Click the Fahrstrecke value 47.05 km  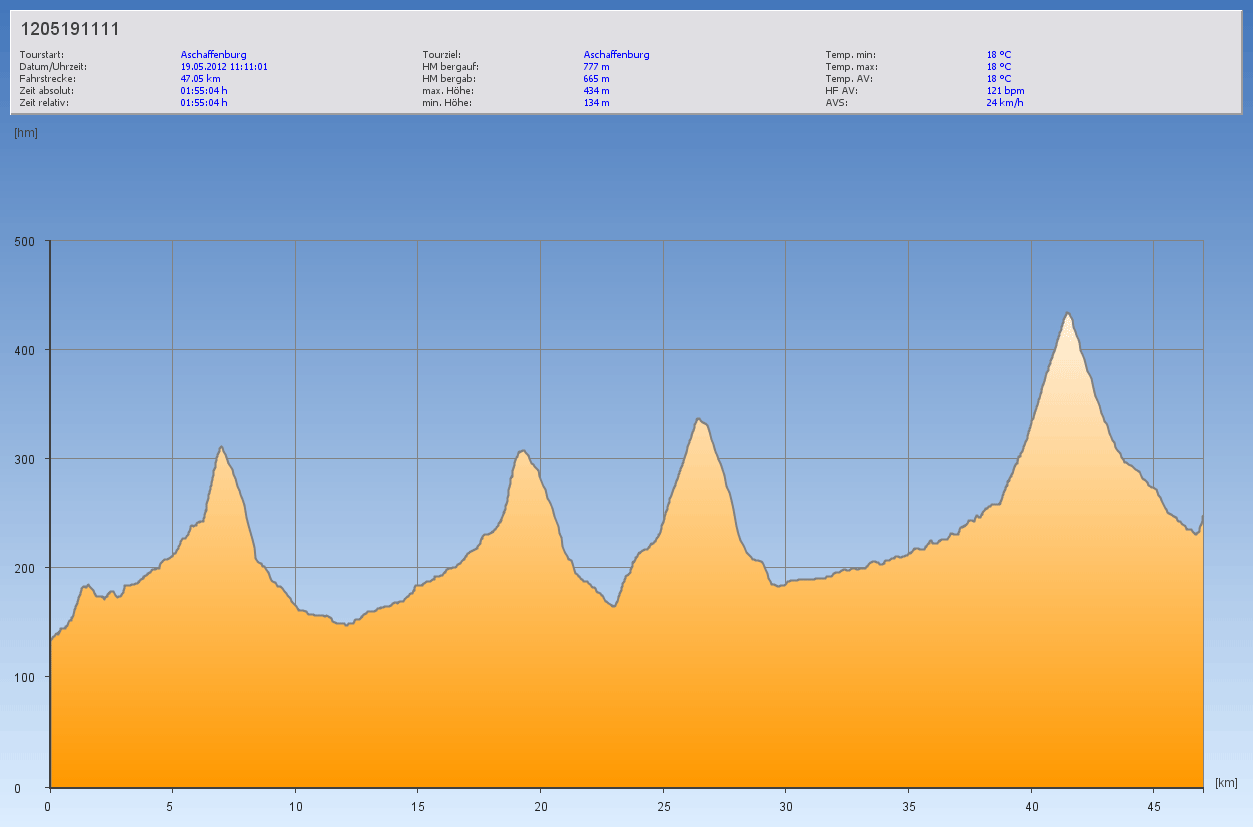pyautogui.click(x=200, y=79)
